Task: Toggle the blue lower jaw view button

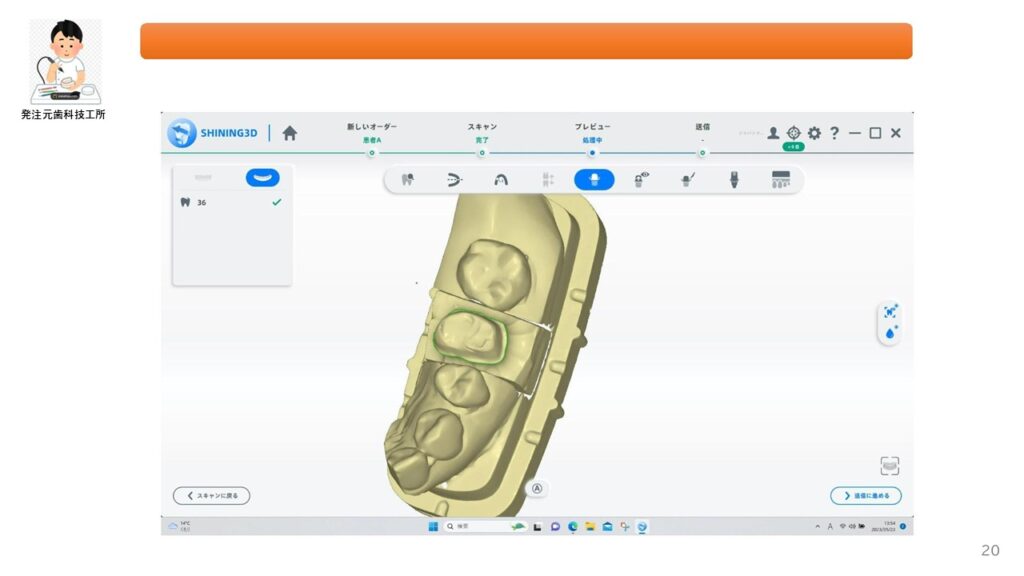Action: click(262, 177)
